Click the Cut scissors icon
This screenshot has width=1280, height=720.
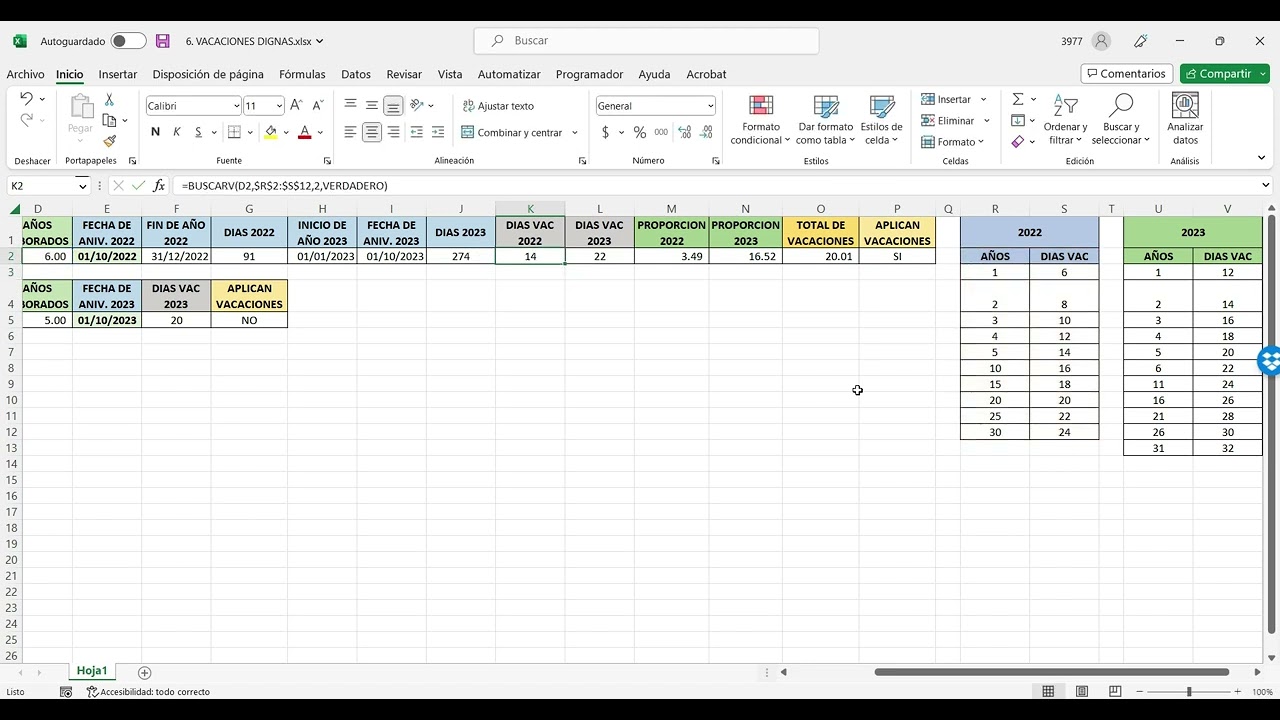(x=109, y=100)
